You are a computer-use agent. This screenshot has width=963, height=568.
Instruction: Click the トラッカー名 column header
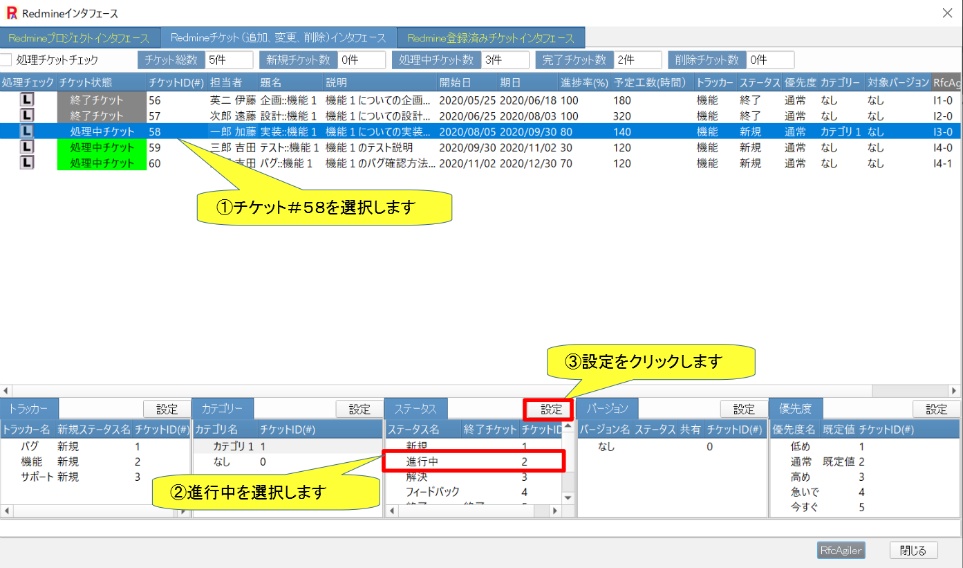click(28, 429)
